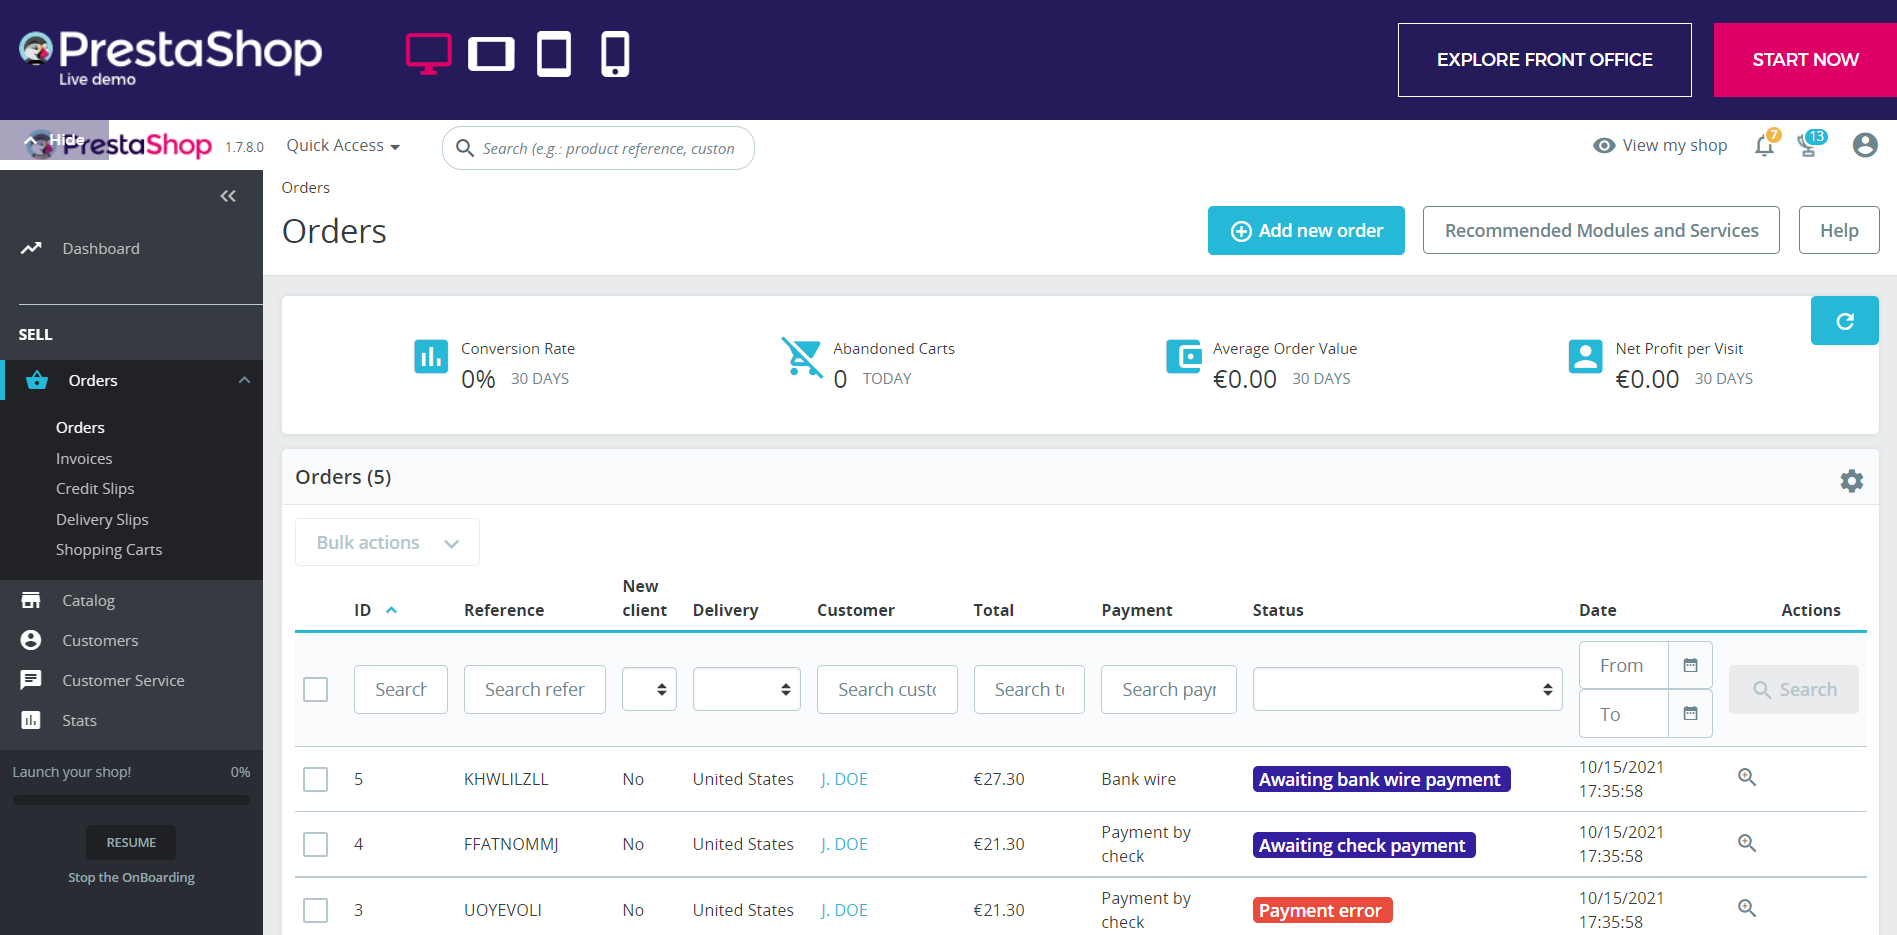
Task: Click the Abandoned Carts icon
Action: pyautogui.click(x=802, y=357)
